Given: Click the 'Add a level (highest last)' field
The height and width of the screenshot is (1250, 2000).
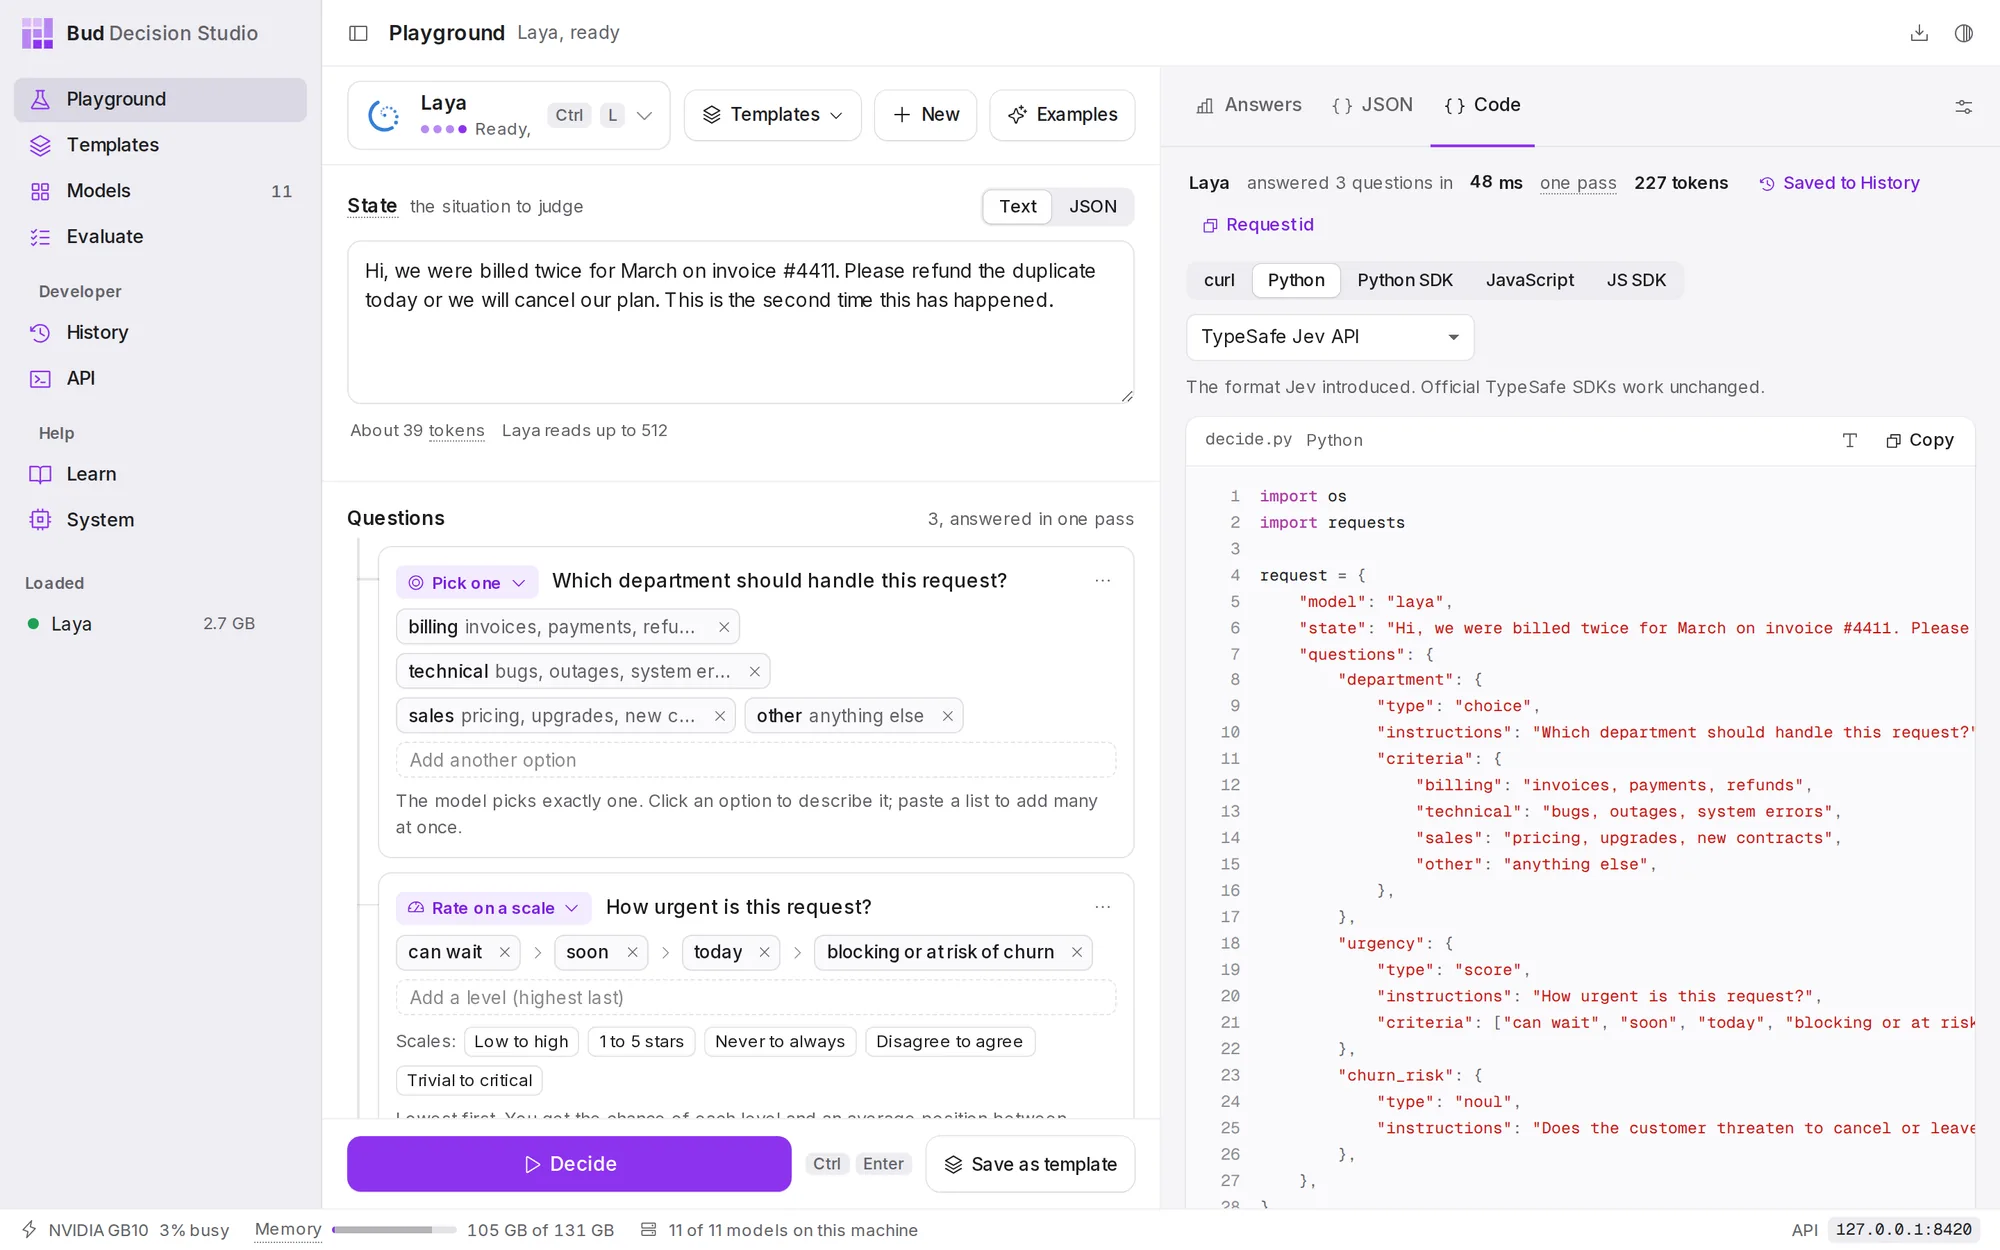Looking at the screenshot, I should coord(756,999).
